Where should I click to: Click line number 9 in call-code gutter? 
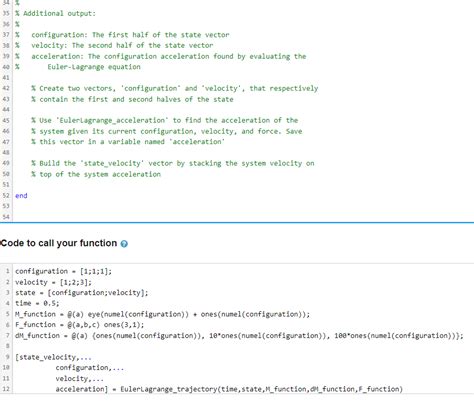(8, 357)
